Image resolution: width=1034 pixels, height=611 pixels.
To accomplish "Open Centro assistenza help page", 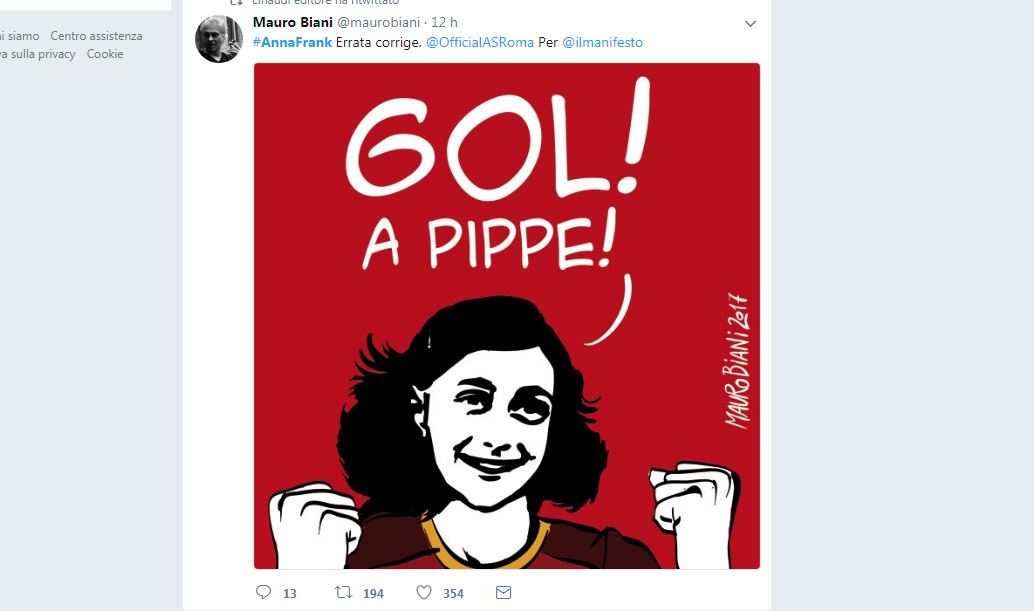I will point(96,35).
